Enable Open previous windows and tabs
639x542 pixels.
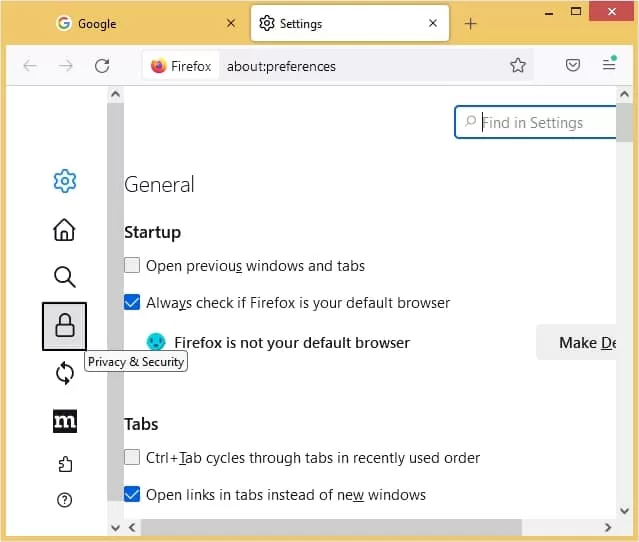point(132,265)
